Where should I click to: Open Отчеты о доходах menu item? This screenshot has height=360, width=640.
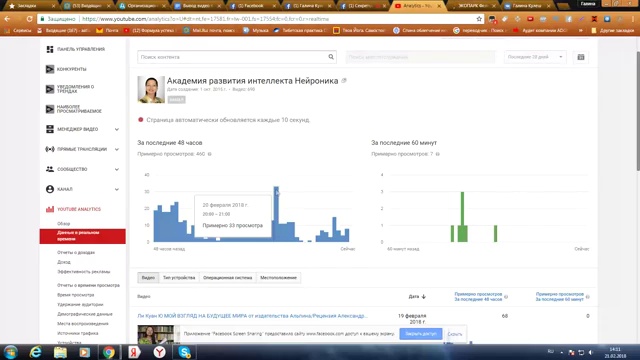(x=76, y=253)
